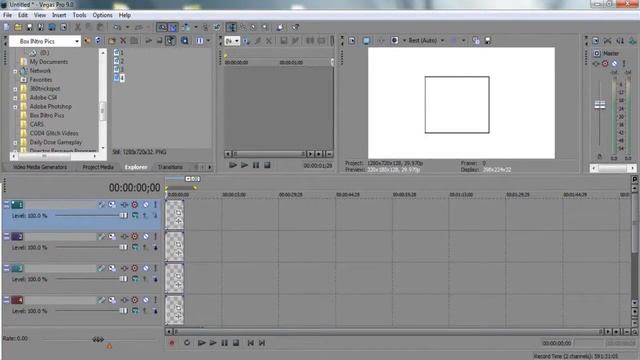
Task: Click the New project icon in main toolbar
Action: [x=7, y=27]
